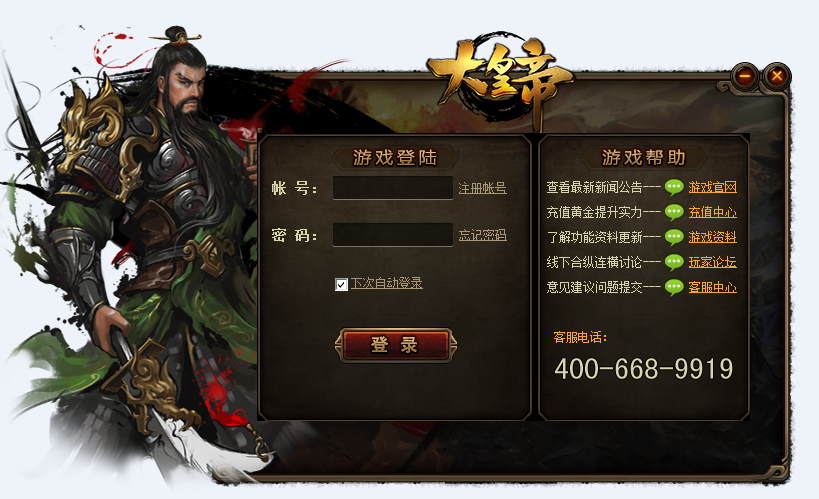Screen dimensions: 819x499
Task: Click green chat bubble beside 游戏官网
Action: 674,187
